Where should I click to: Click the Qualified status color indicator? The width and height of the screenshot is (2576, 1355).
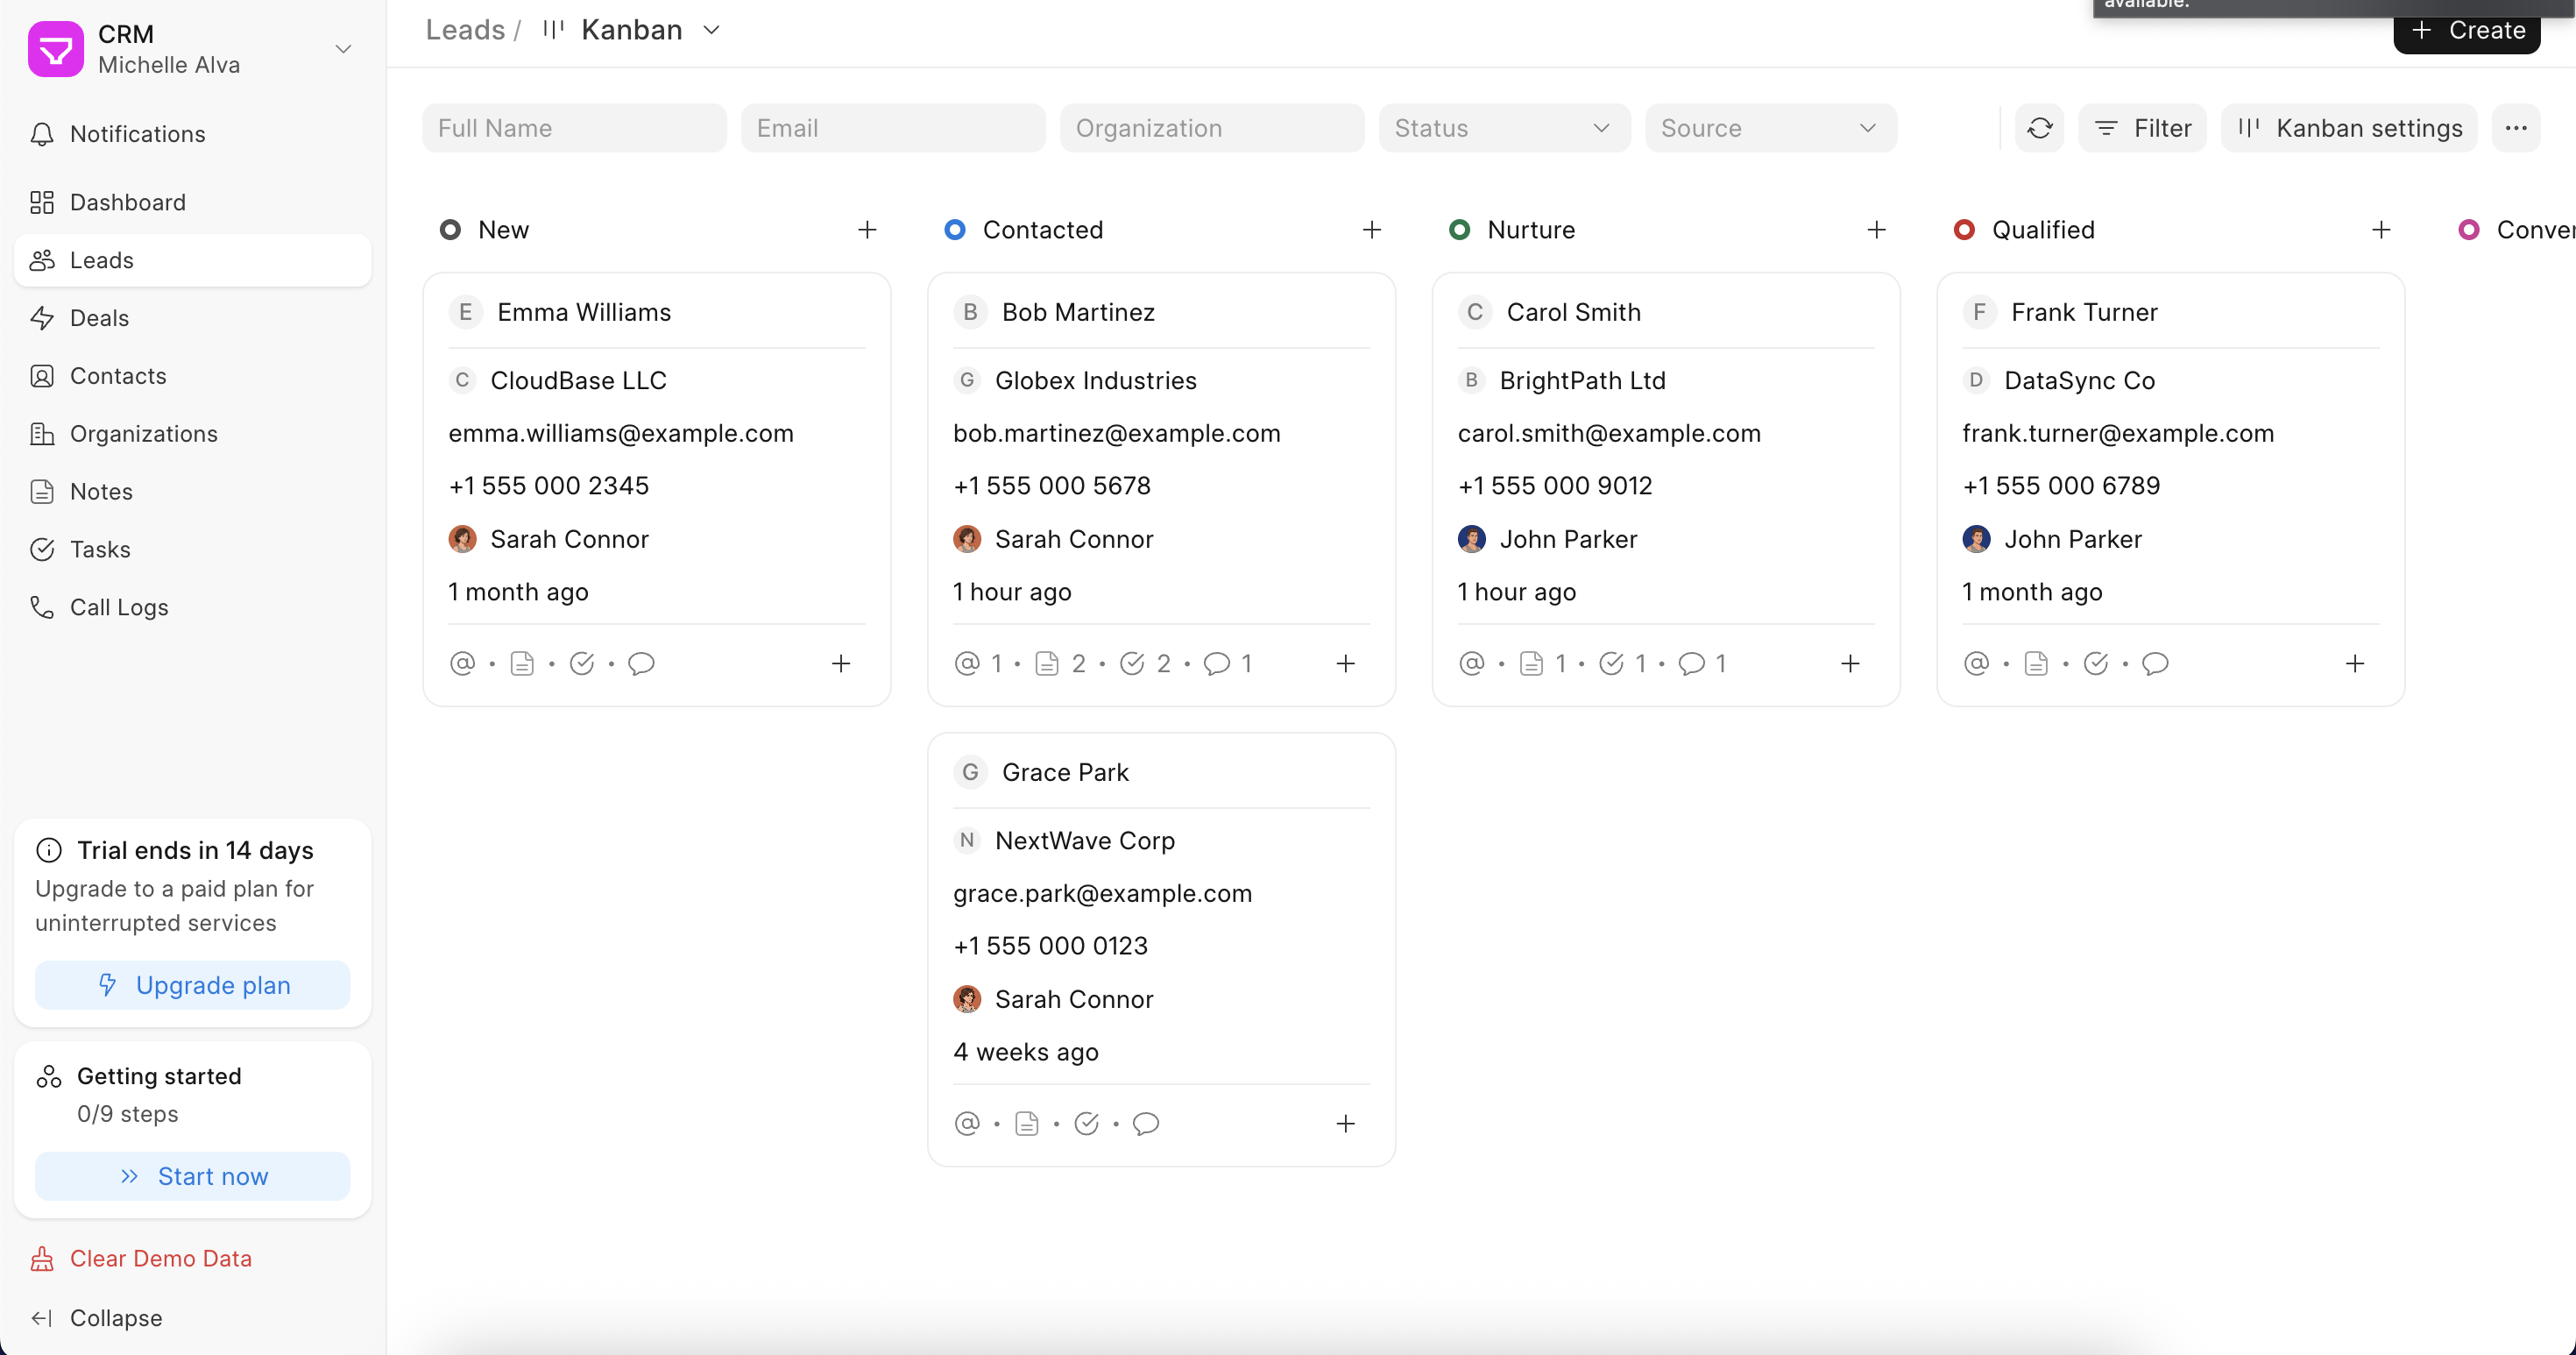point(1964,230)
